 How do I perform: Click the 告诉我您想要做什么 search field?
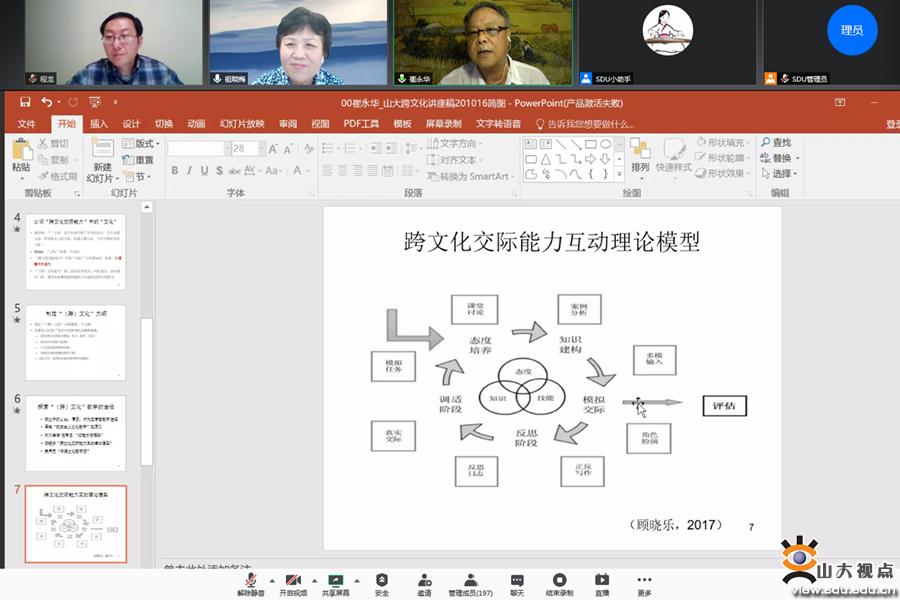(585, 124)
